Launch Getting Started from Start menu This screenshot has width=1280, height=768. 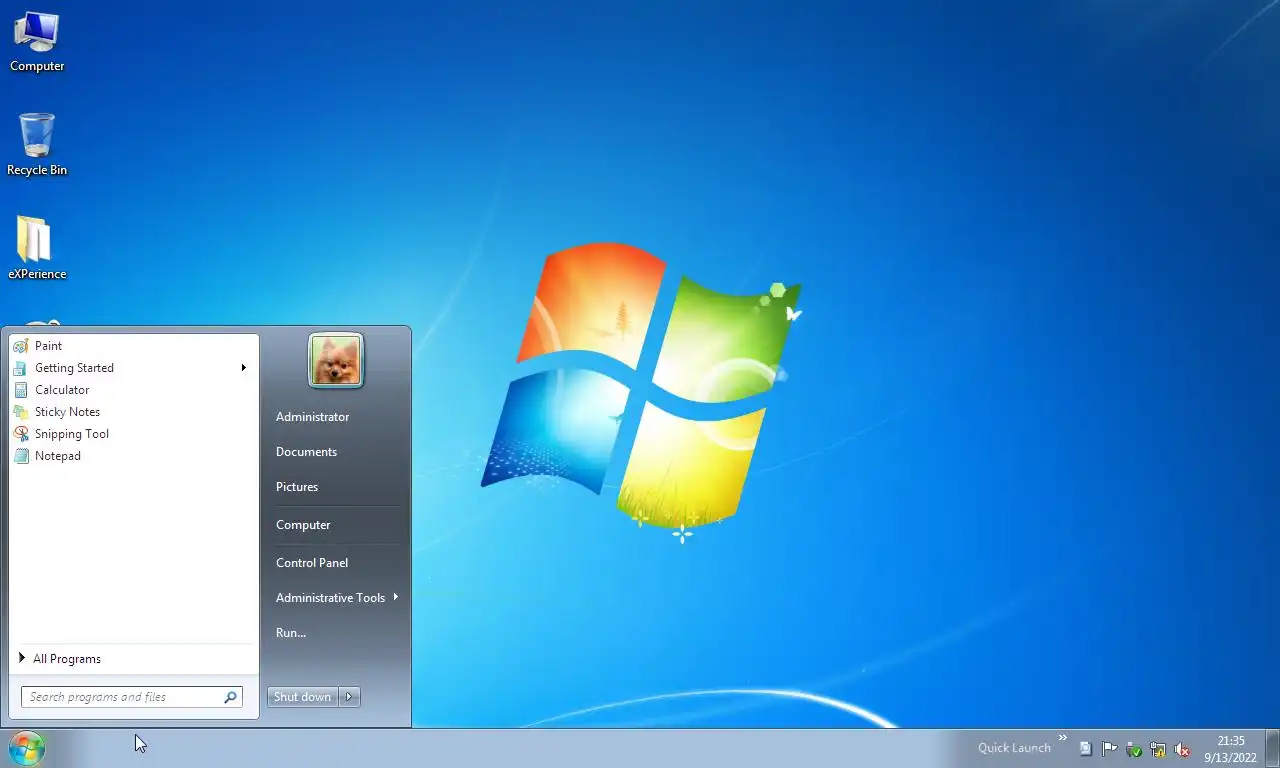point(134,368)
